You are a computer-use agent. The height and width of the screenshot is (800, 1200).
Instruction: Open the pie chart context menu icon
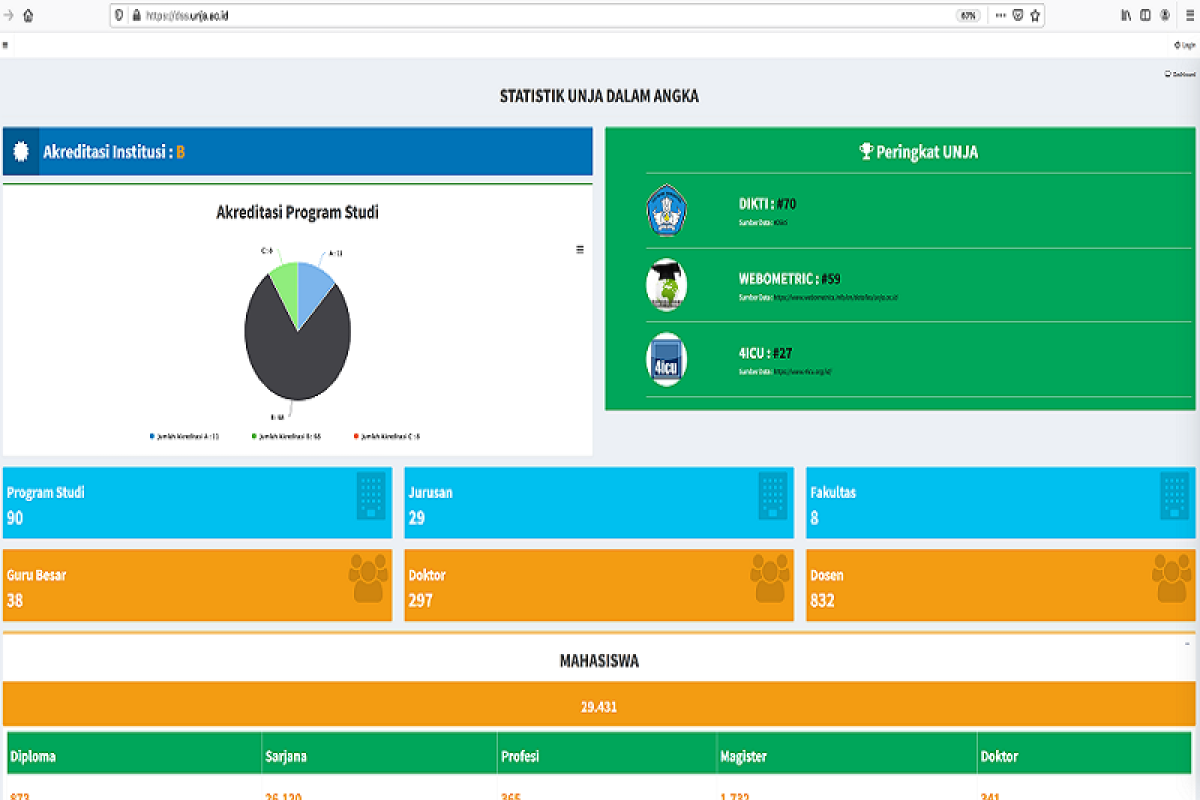[x=580, y=249]
